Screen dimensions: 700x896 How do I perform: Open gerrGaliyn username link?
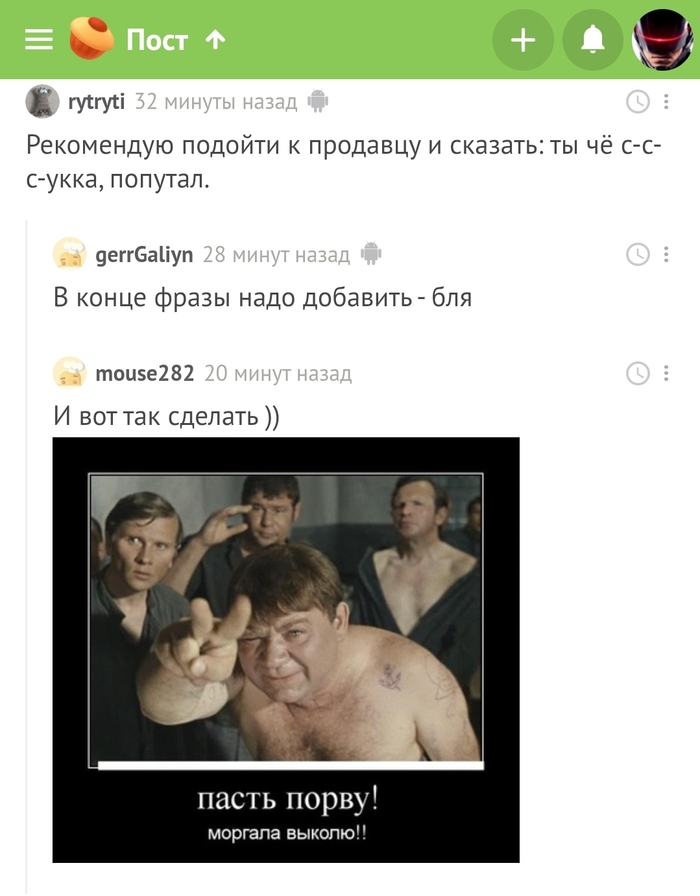point(144,255)
